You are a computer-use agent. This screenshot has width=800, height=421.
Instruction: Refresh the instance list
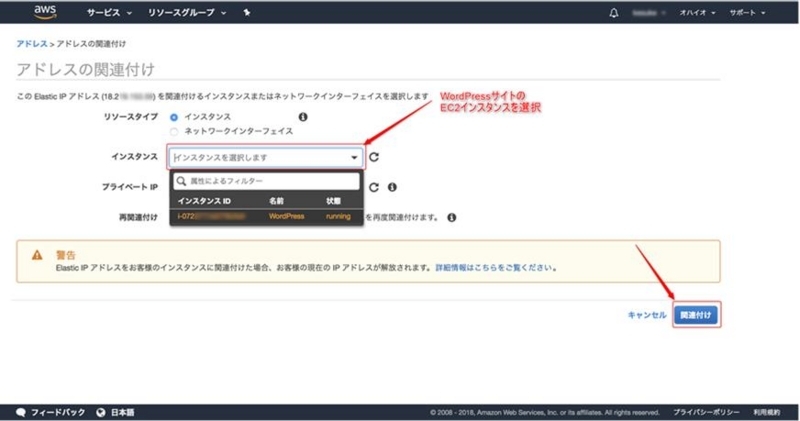[x=374, y=157]
